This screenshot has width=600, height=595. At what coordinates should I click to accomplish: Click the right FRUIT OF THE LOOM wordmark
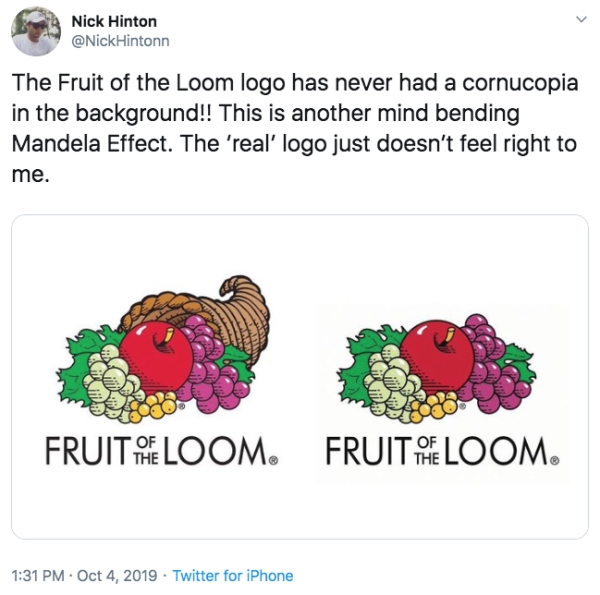440,453
